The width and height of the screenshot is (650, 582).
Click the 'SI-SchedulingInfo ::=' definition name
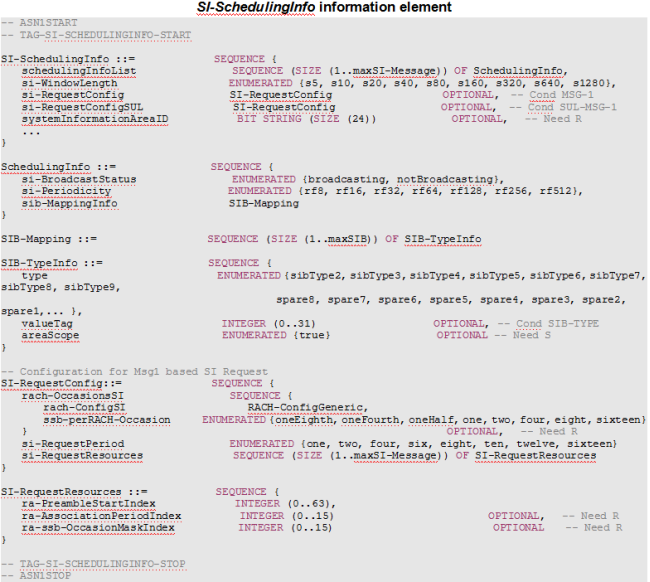(x=68, y=59)
